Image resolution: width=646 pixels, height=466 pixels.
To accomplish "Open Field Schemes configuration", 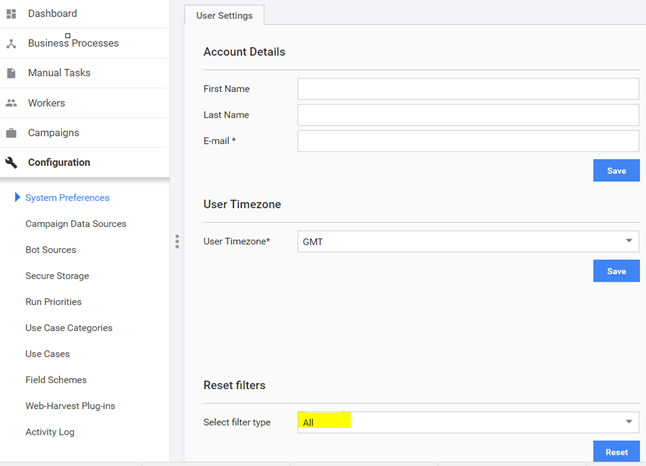I will pyautogui.click(x=56, y=379).
